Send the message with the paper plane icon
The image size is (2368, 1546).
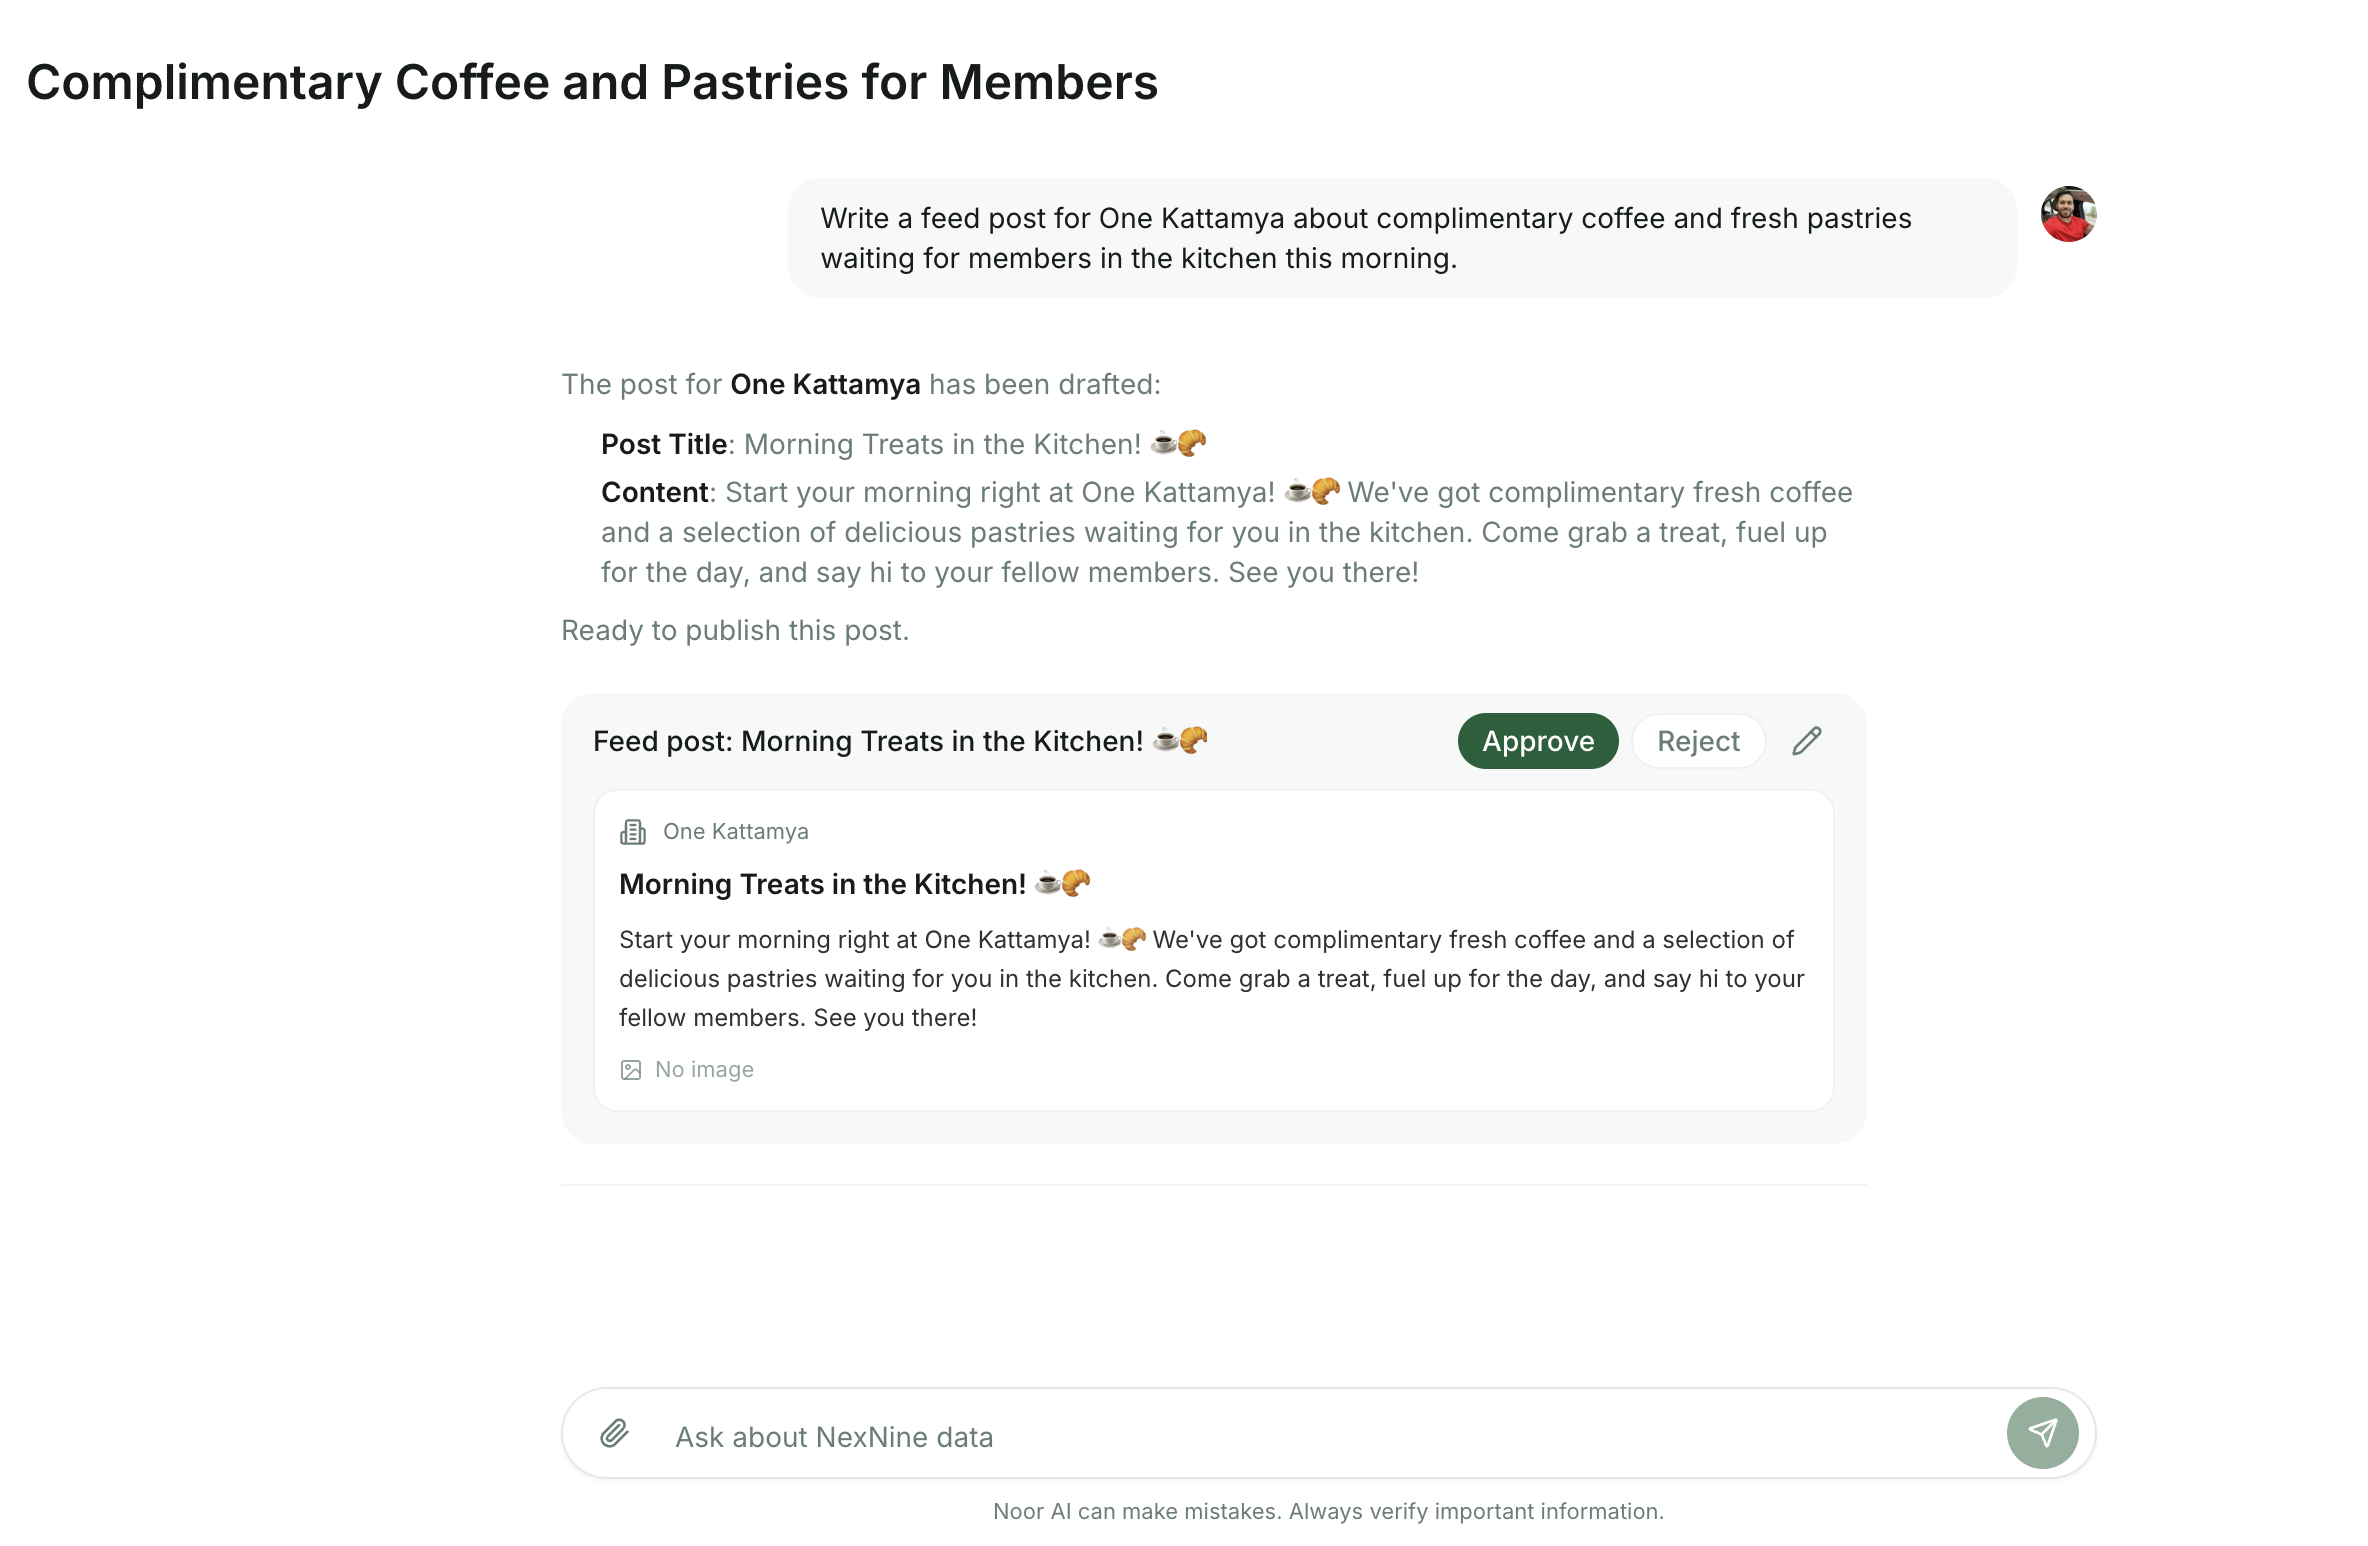pos(2042,1433)
